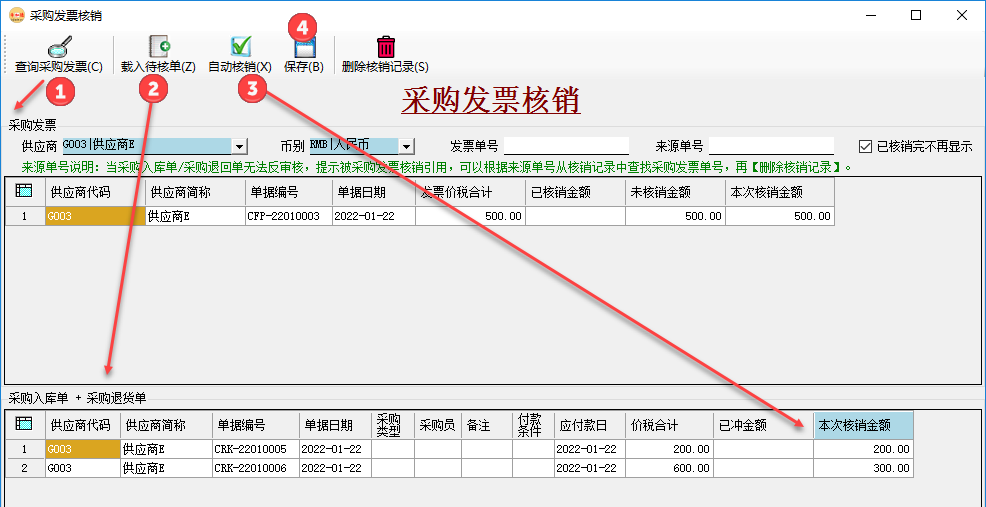Click 价税合计 600.00 cell
Viewport: 986px width, 507px height.
(669, 468)
